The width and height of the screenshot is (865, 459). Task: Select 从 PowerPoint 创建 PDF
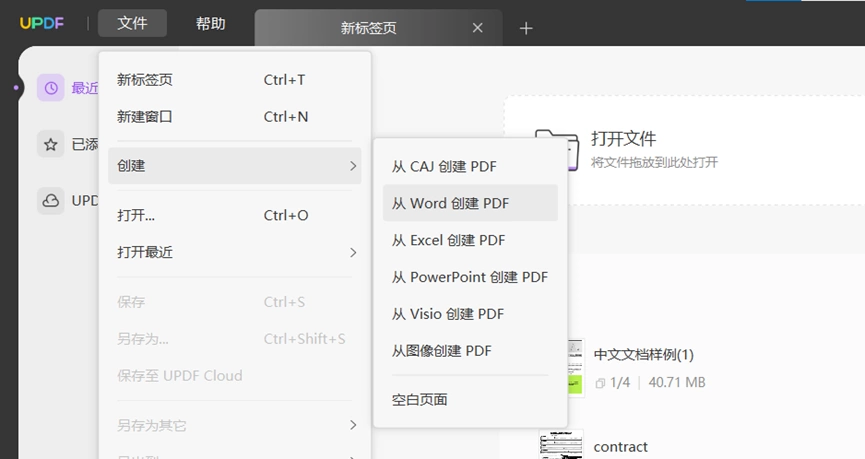tap(470, 277)
